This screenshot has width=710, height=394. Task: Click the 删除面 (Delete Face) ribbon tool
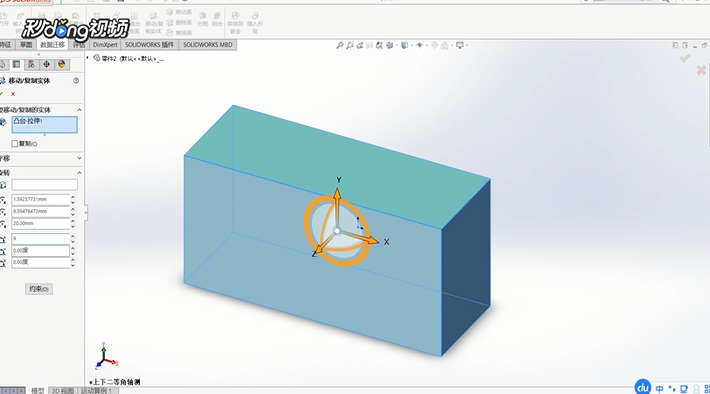point(179,22)
